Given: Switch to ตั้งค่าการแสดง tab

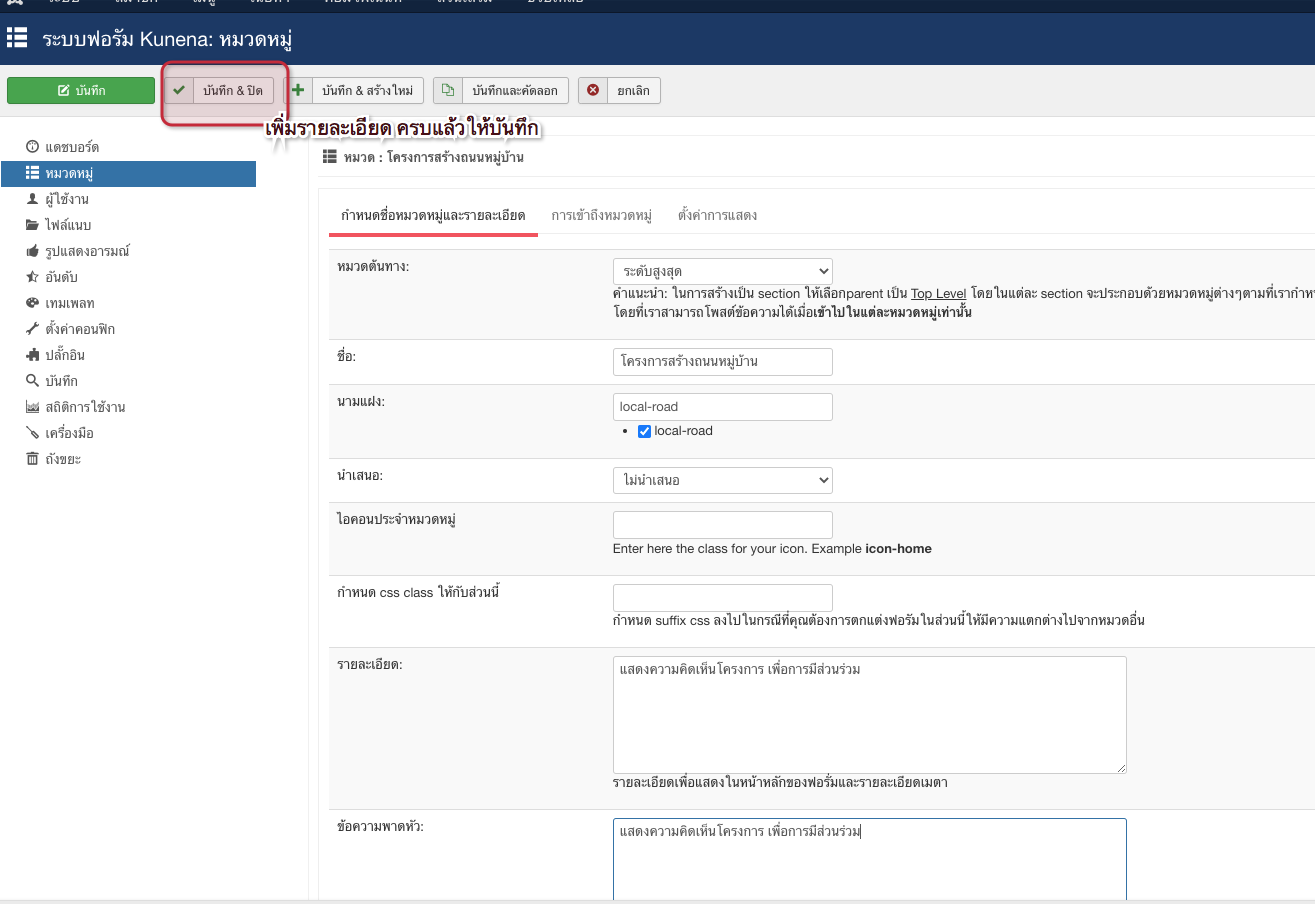Looking at the screenshot, I should tap(717, 216).
